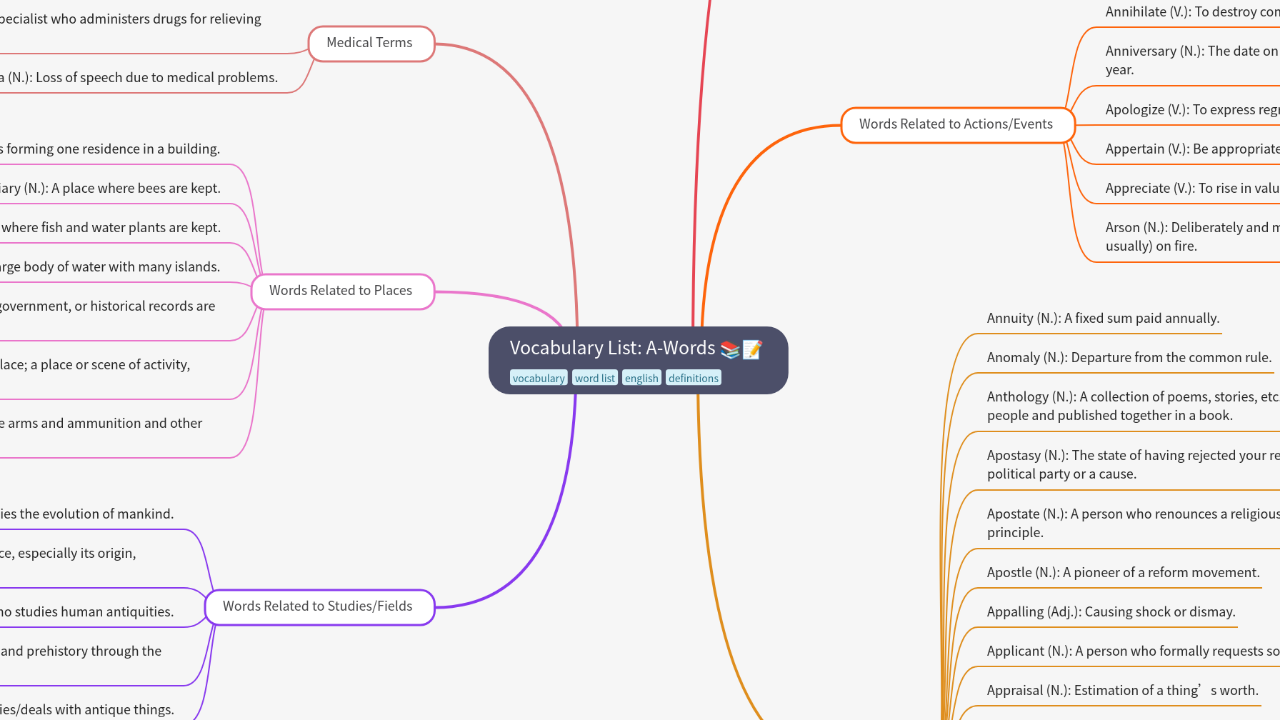Click the books and memo emoji in title
Screen dimensions: 1280x720
(x=741, y=349)
